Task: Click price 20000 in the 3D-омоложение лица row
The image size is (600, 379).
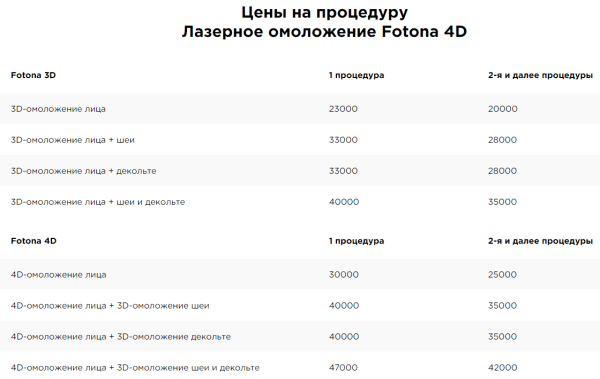Action: pos(502,109)
